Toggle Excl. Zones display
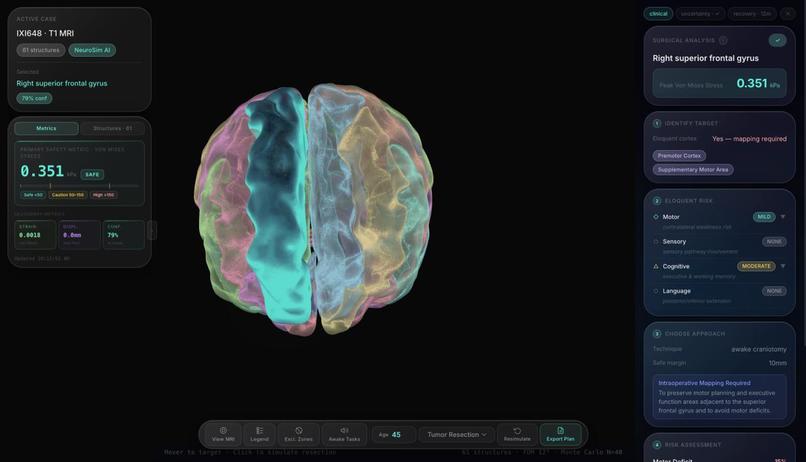Viewport: 806px width, 462px height. point(299,434)
